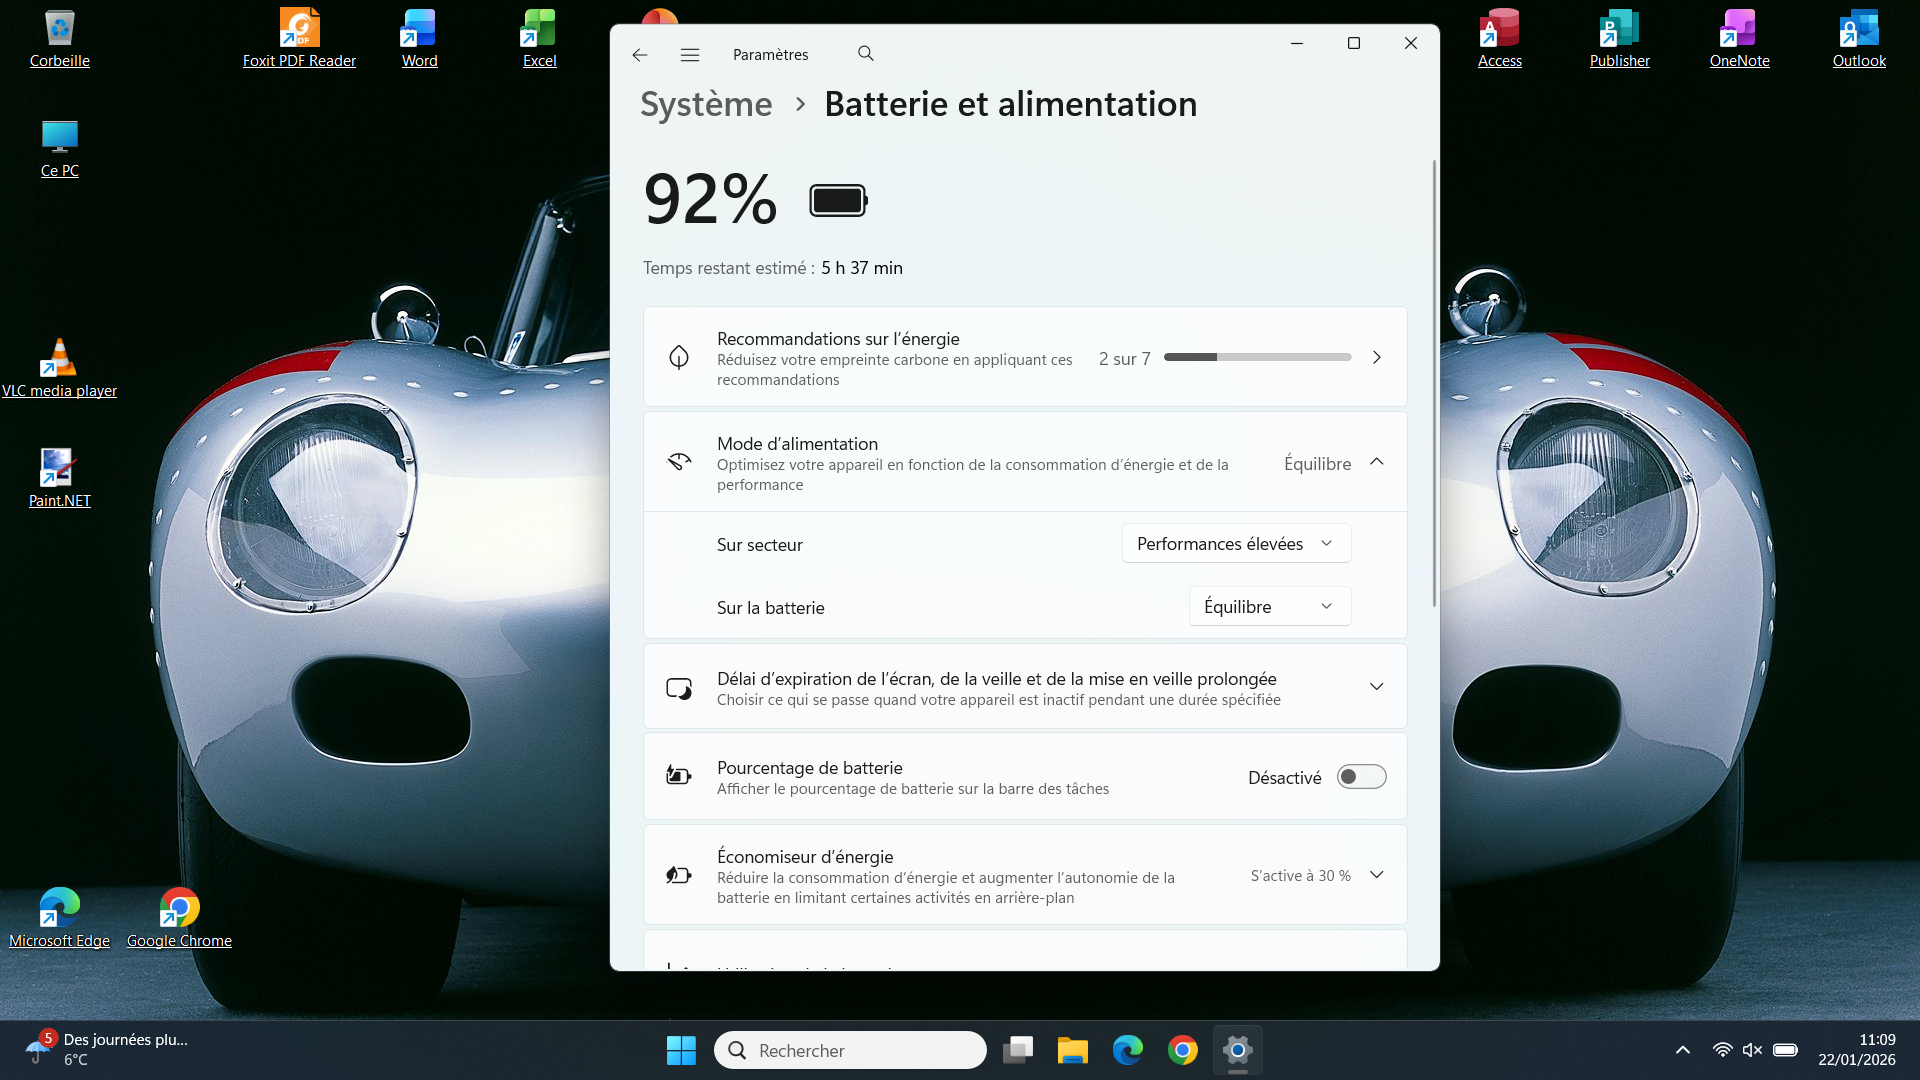
Task: Enable the Pourcentage de batterie toggle
Action: (x=1362, y=777)
